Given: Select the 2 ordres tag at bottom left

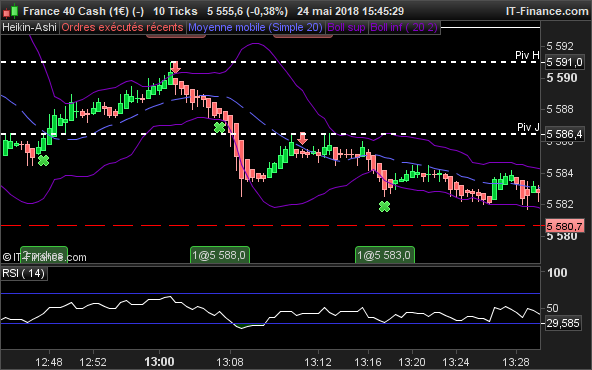Looking at the screenshot, I should (44, 255).
